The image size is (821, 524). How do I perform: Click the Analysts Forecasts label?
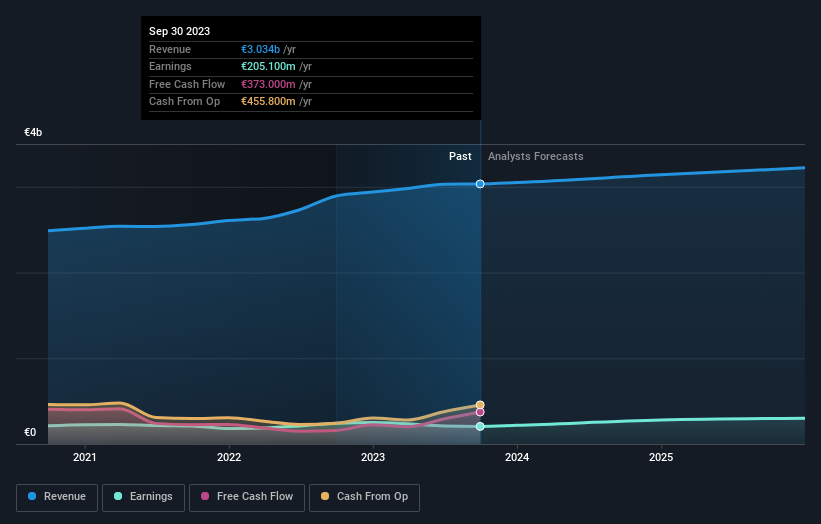536,157
